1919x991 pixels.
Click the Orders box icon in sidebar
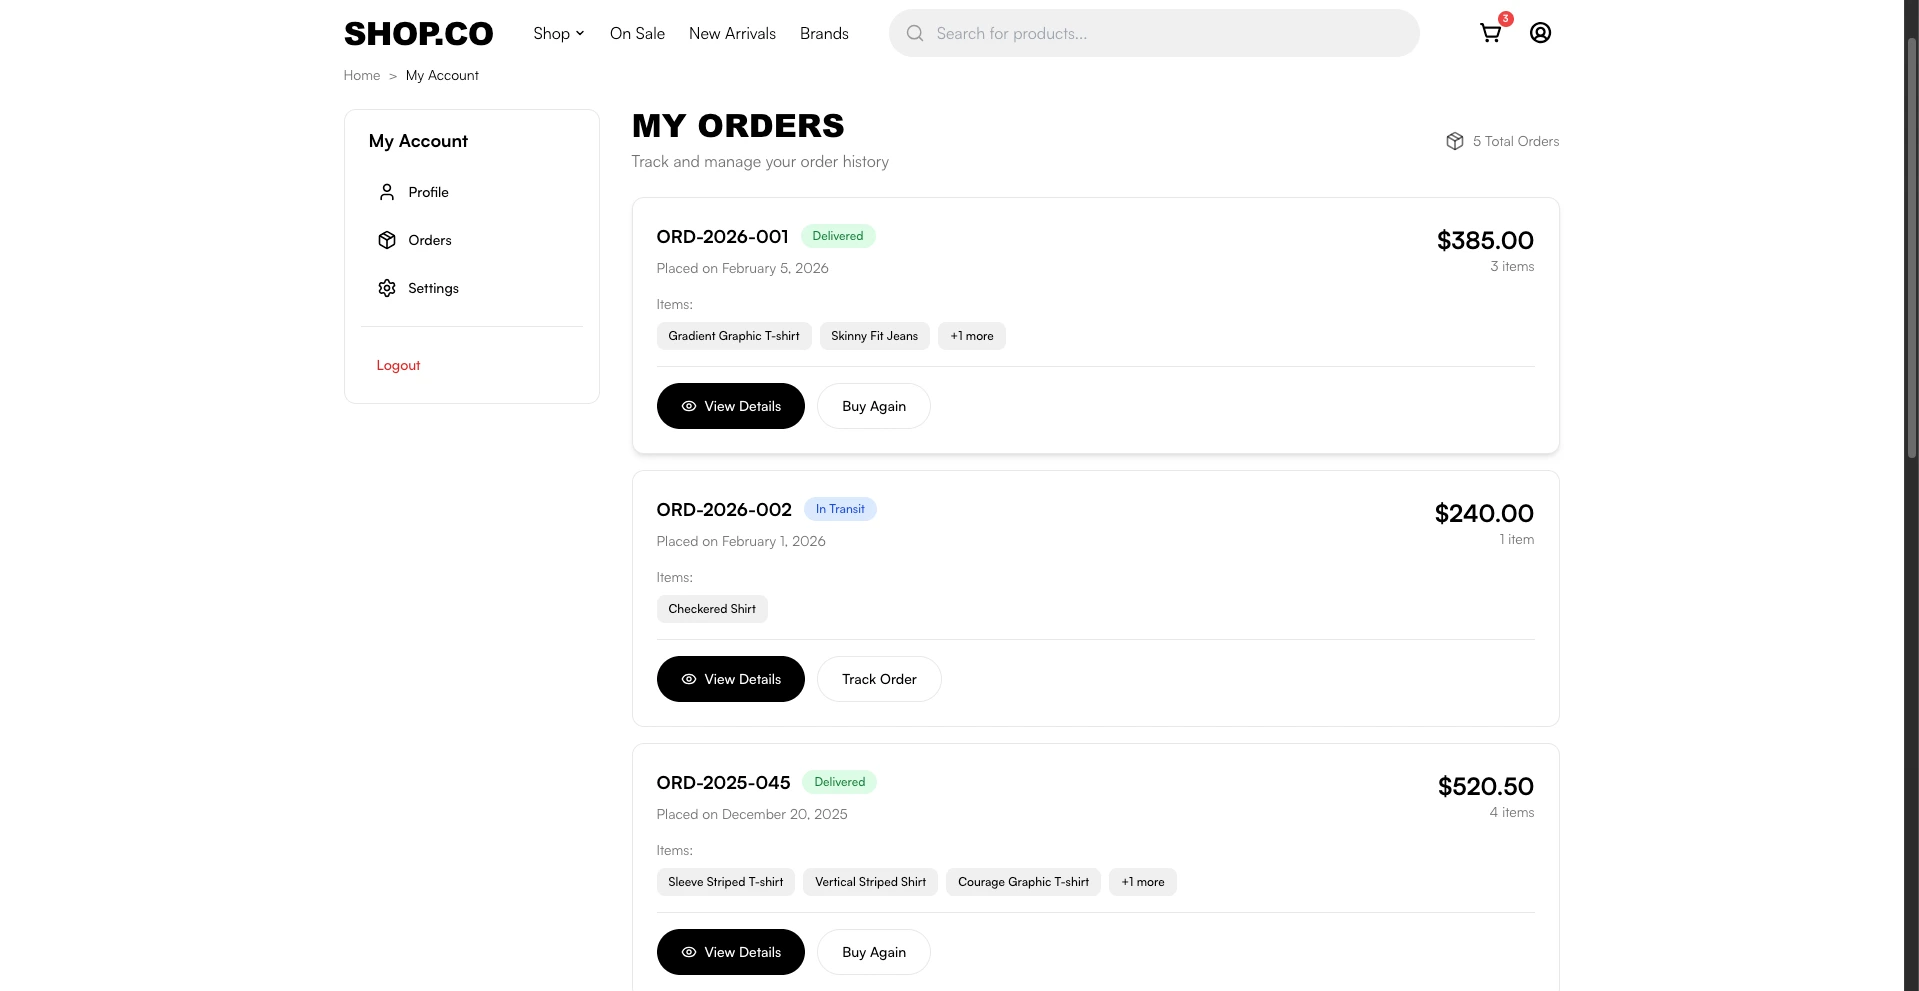(x=387, y=240)
